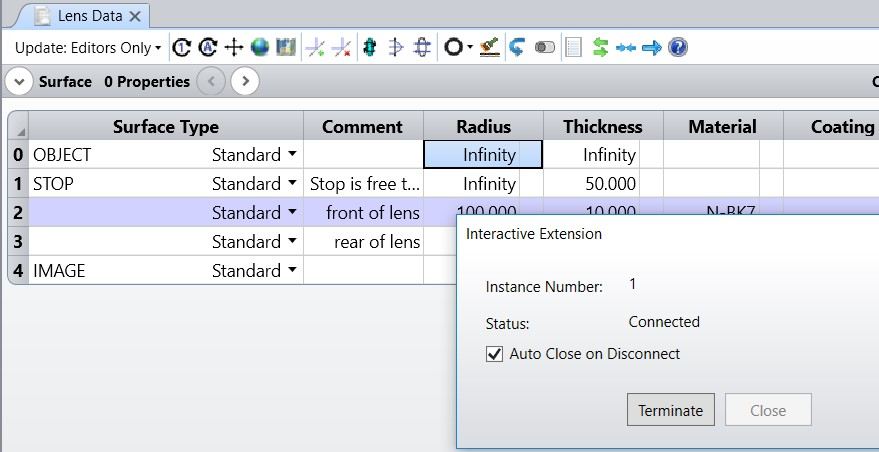879x452 pixels.
Task: Click the green double-arrow swap icon
Action: tap(601, 47)
